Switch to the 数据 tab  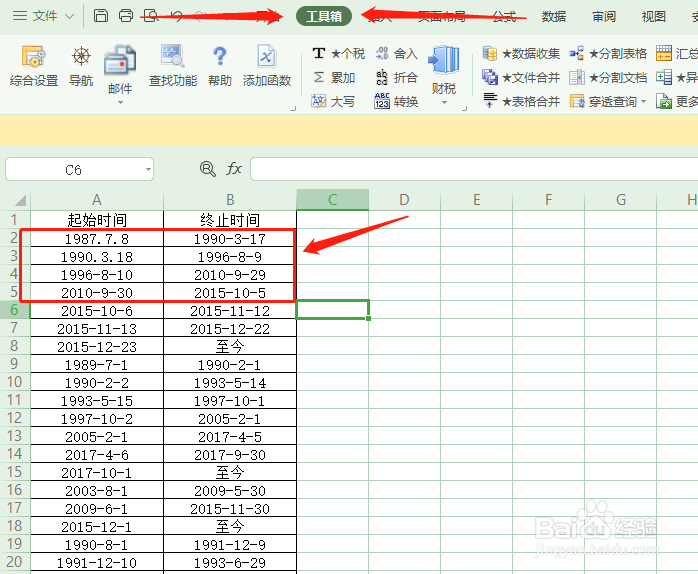pos(554,16)
